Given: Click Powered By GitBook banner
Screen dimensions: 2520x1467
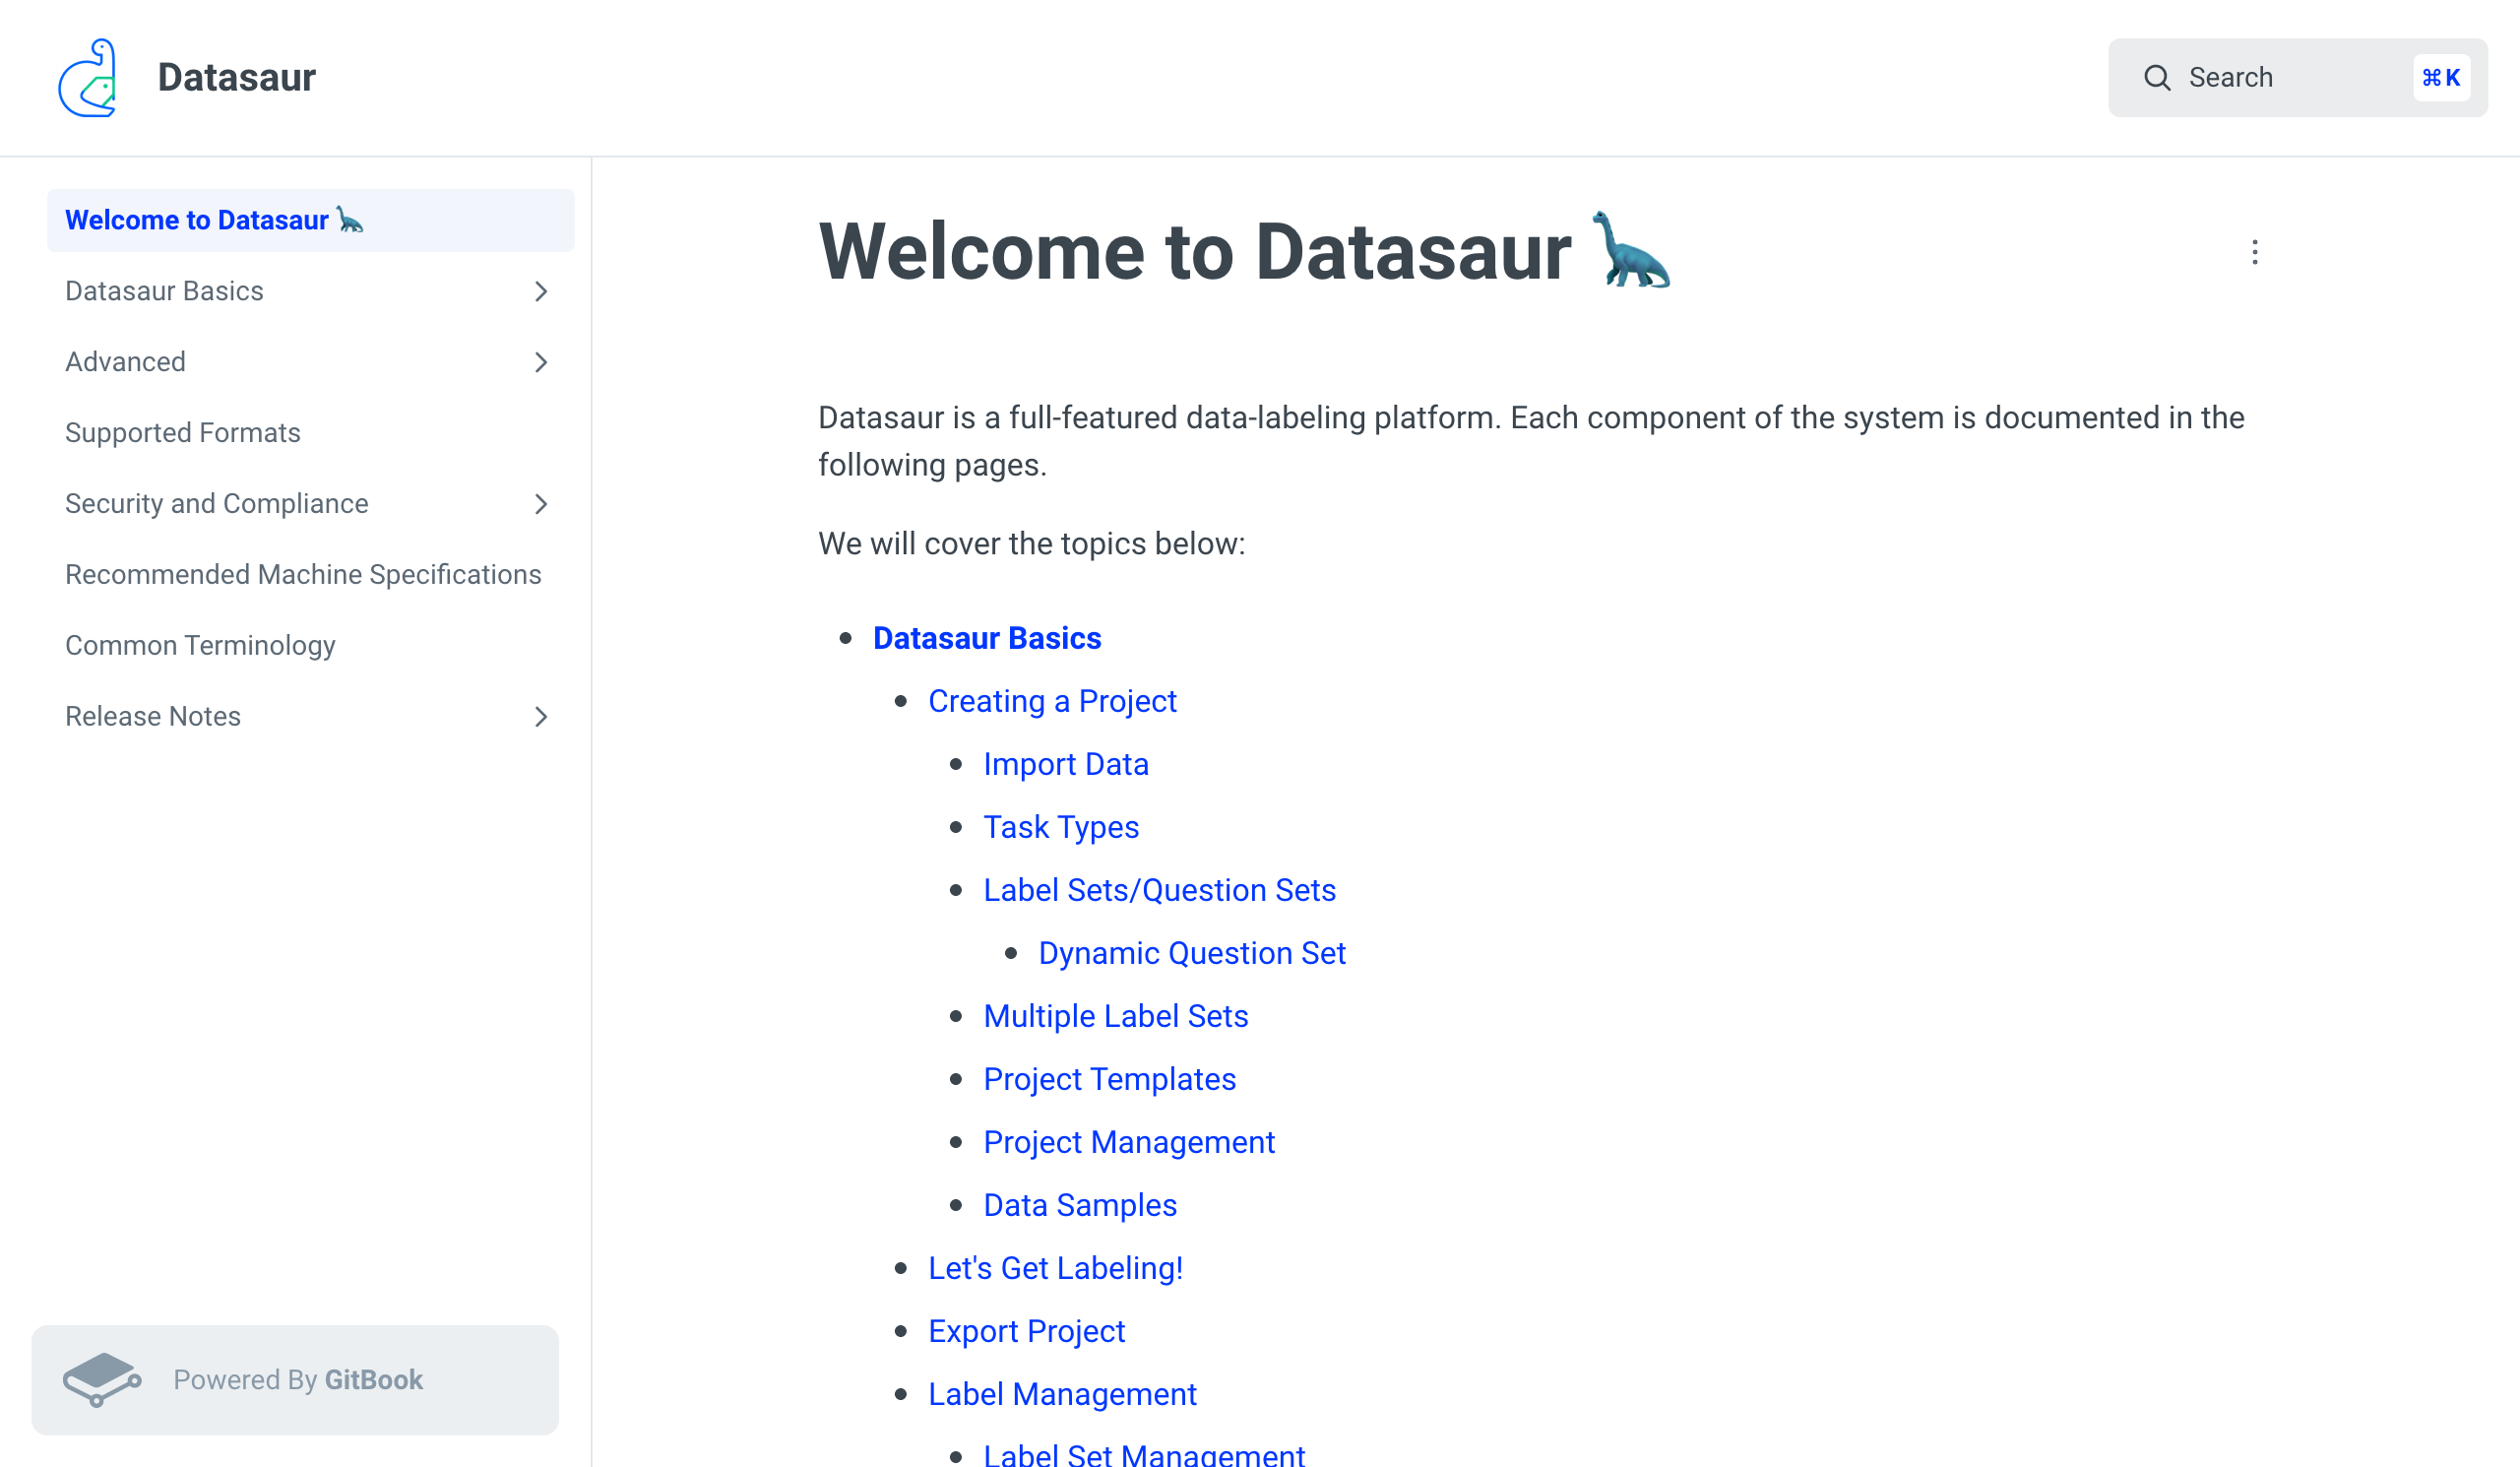Looking at the screenshot, I should 295,1380.
